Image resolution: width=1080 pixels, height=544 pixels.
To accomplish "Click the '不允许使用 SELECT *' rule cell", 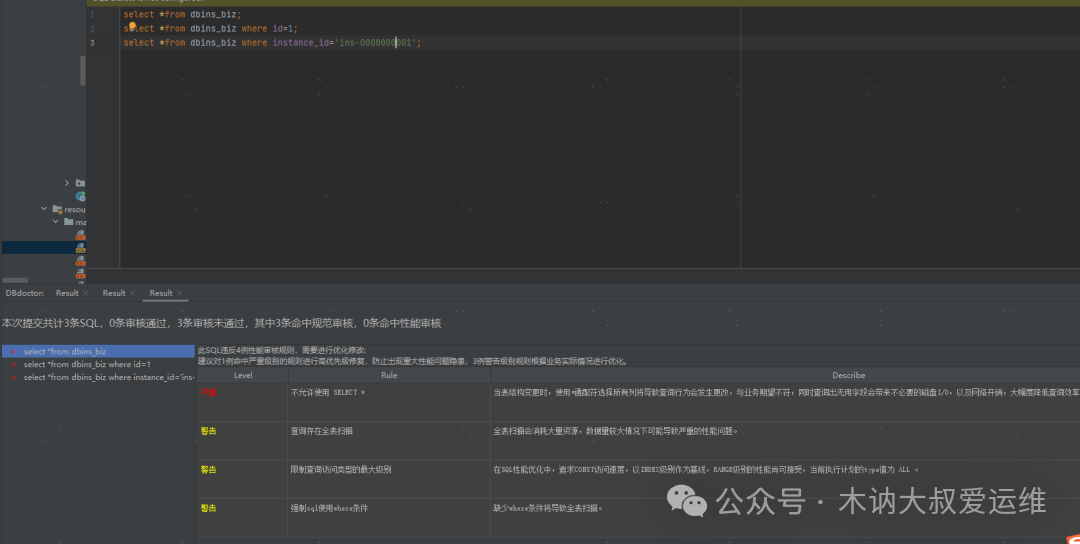I will [389, 402].
